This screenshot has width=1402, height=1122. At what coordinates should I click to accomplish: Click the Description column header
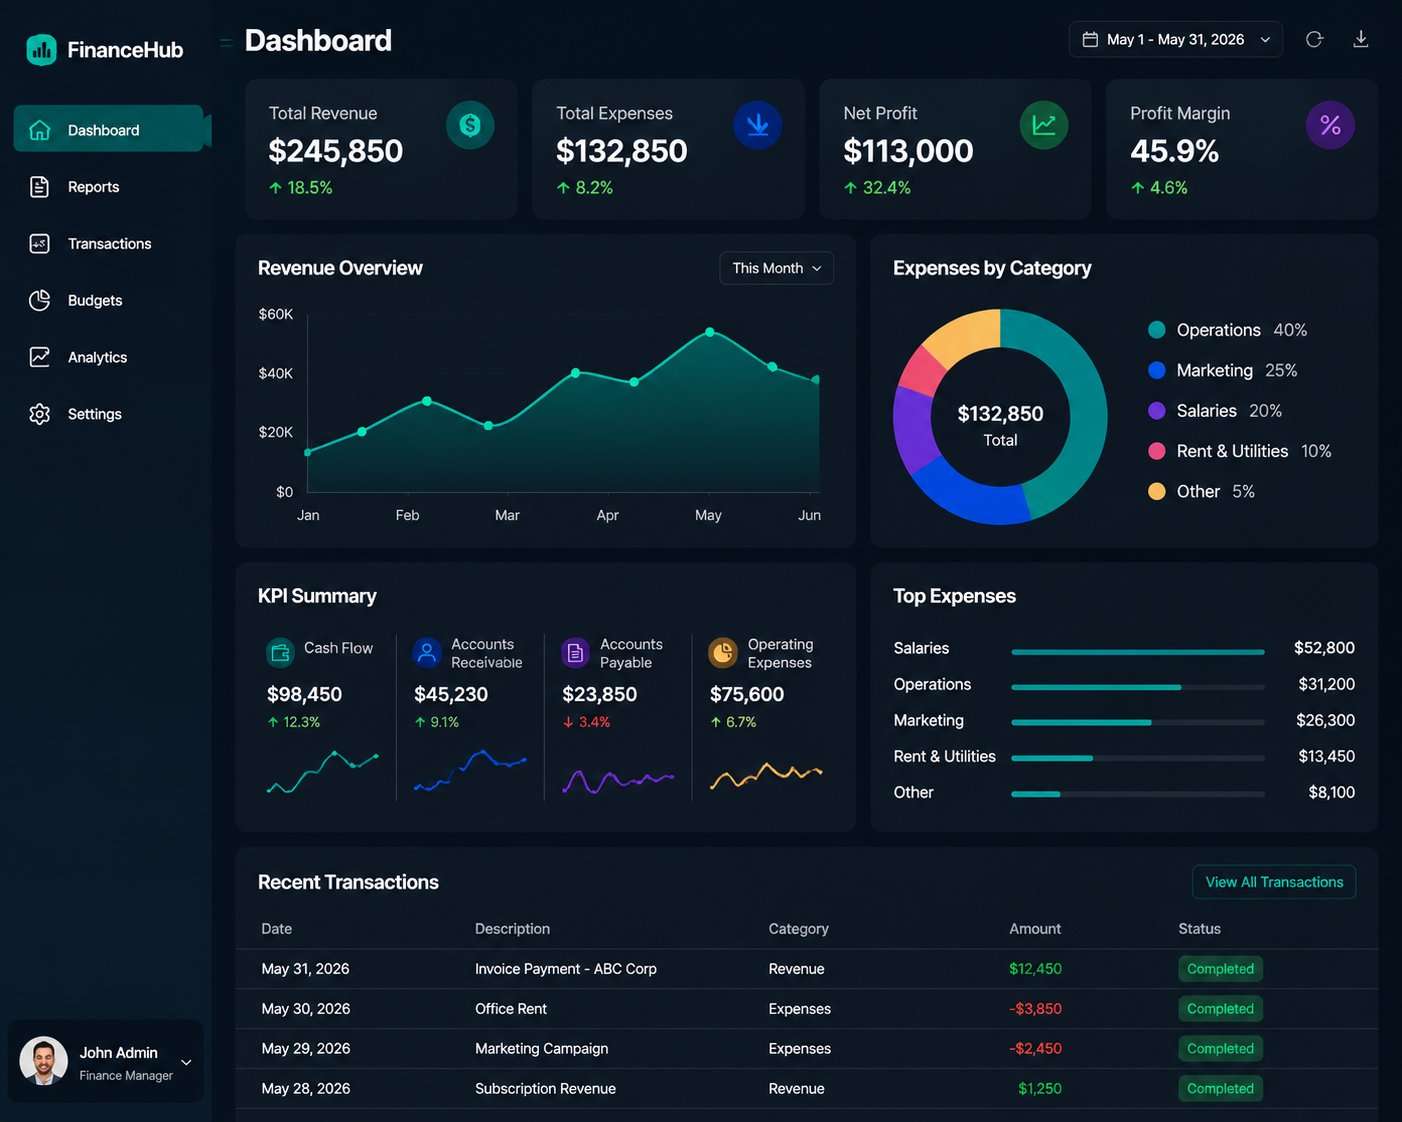pos(512,929)
